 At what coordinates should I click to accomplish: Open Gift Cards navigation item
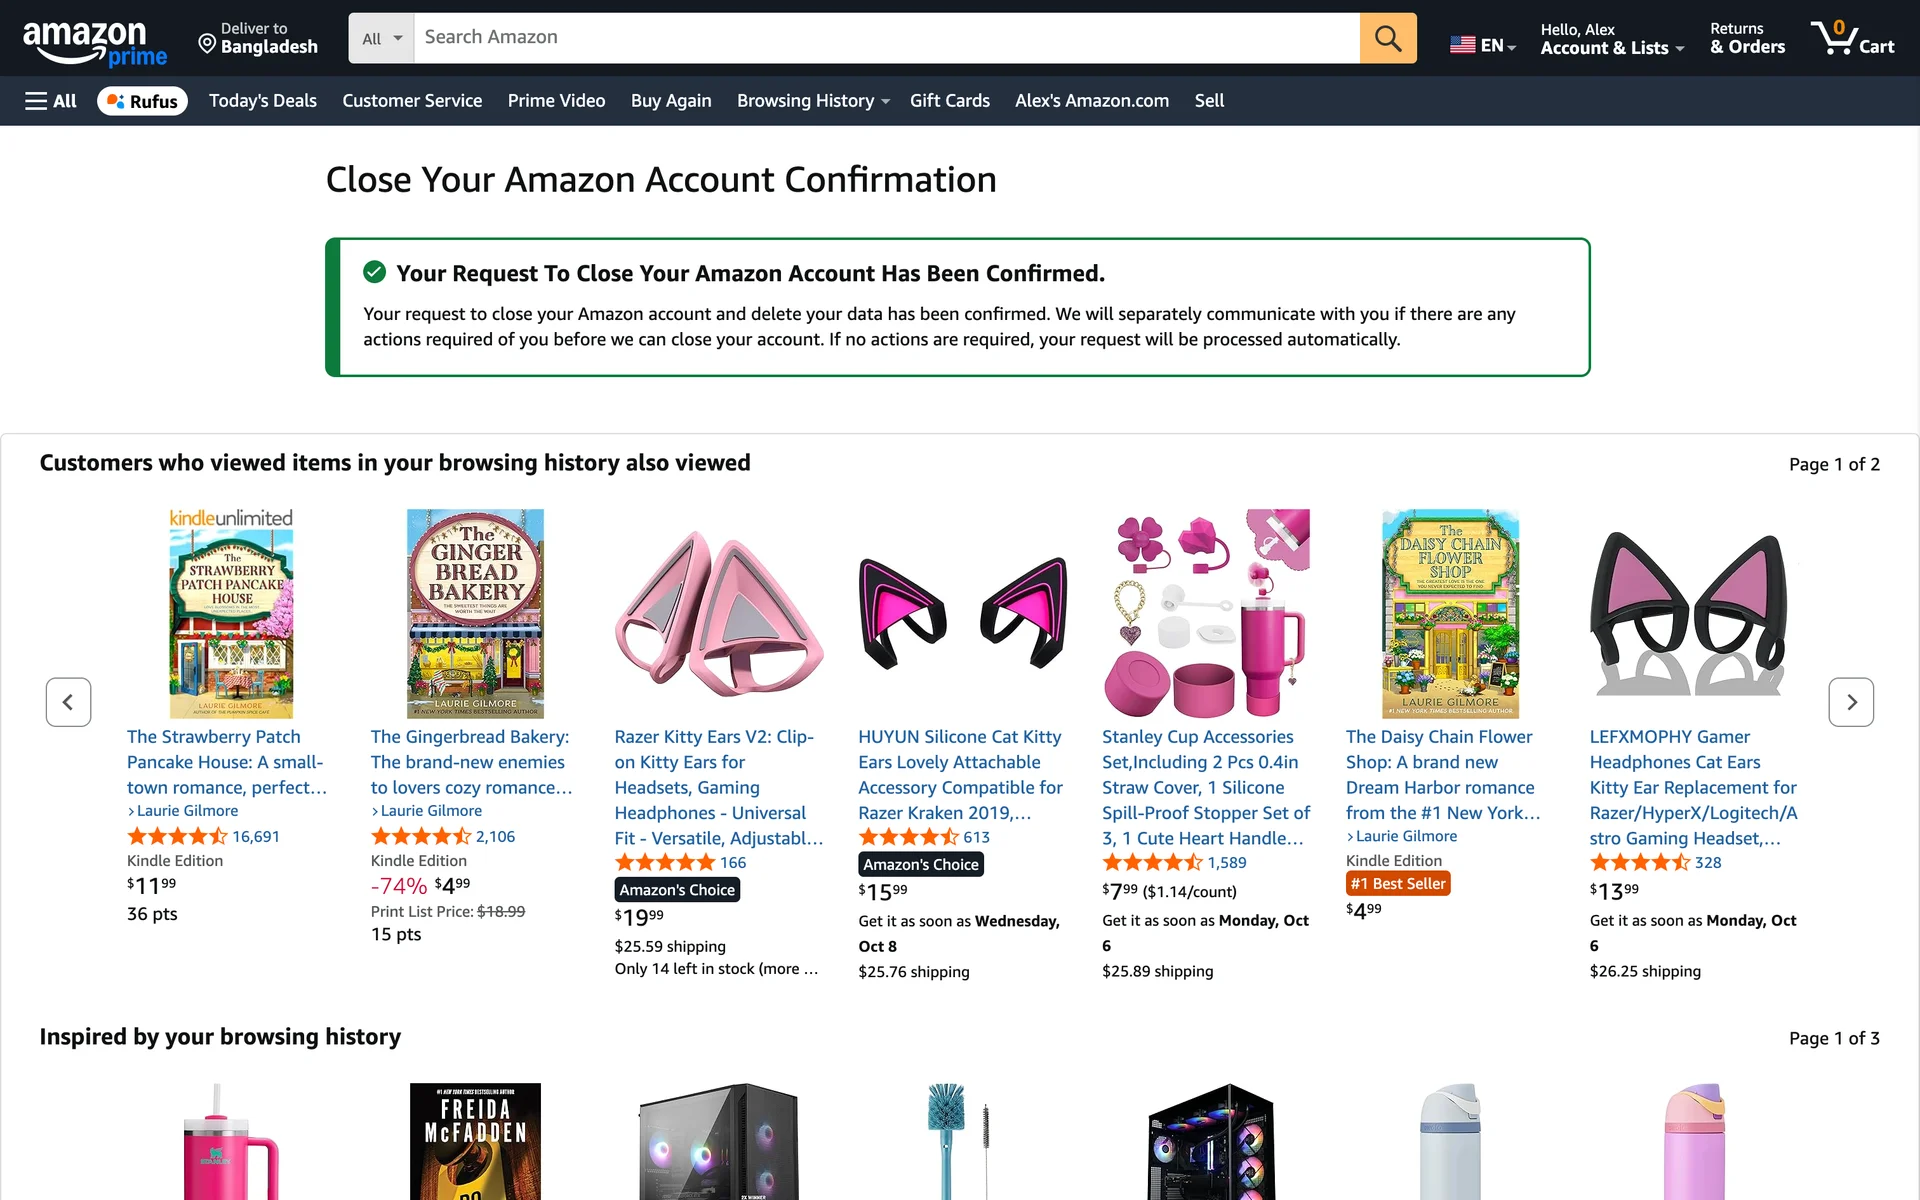(949, 101)
